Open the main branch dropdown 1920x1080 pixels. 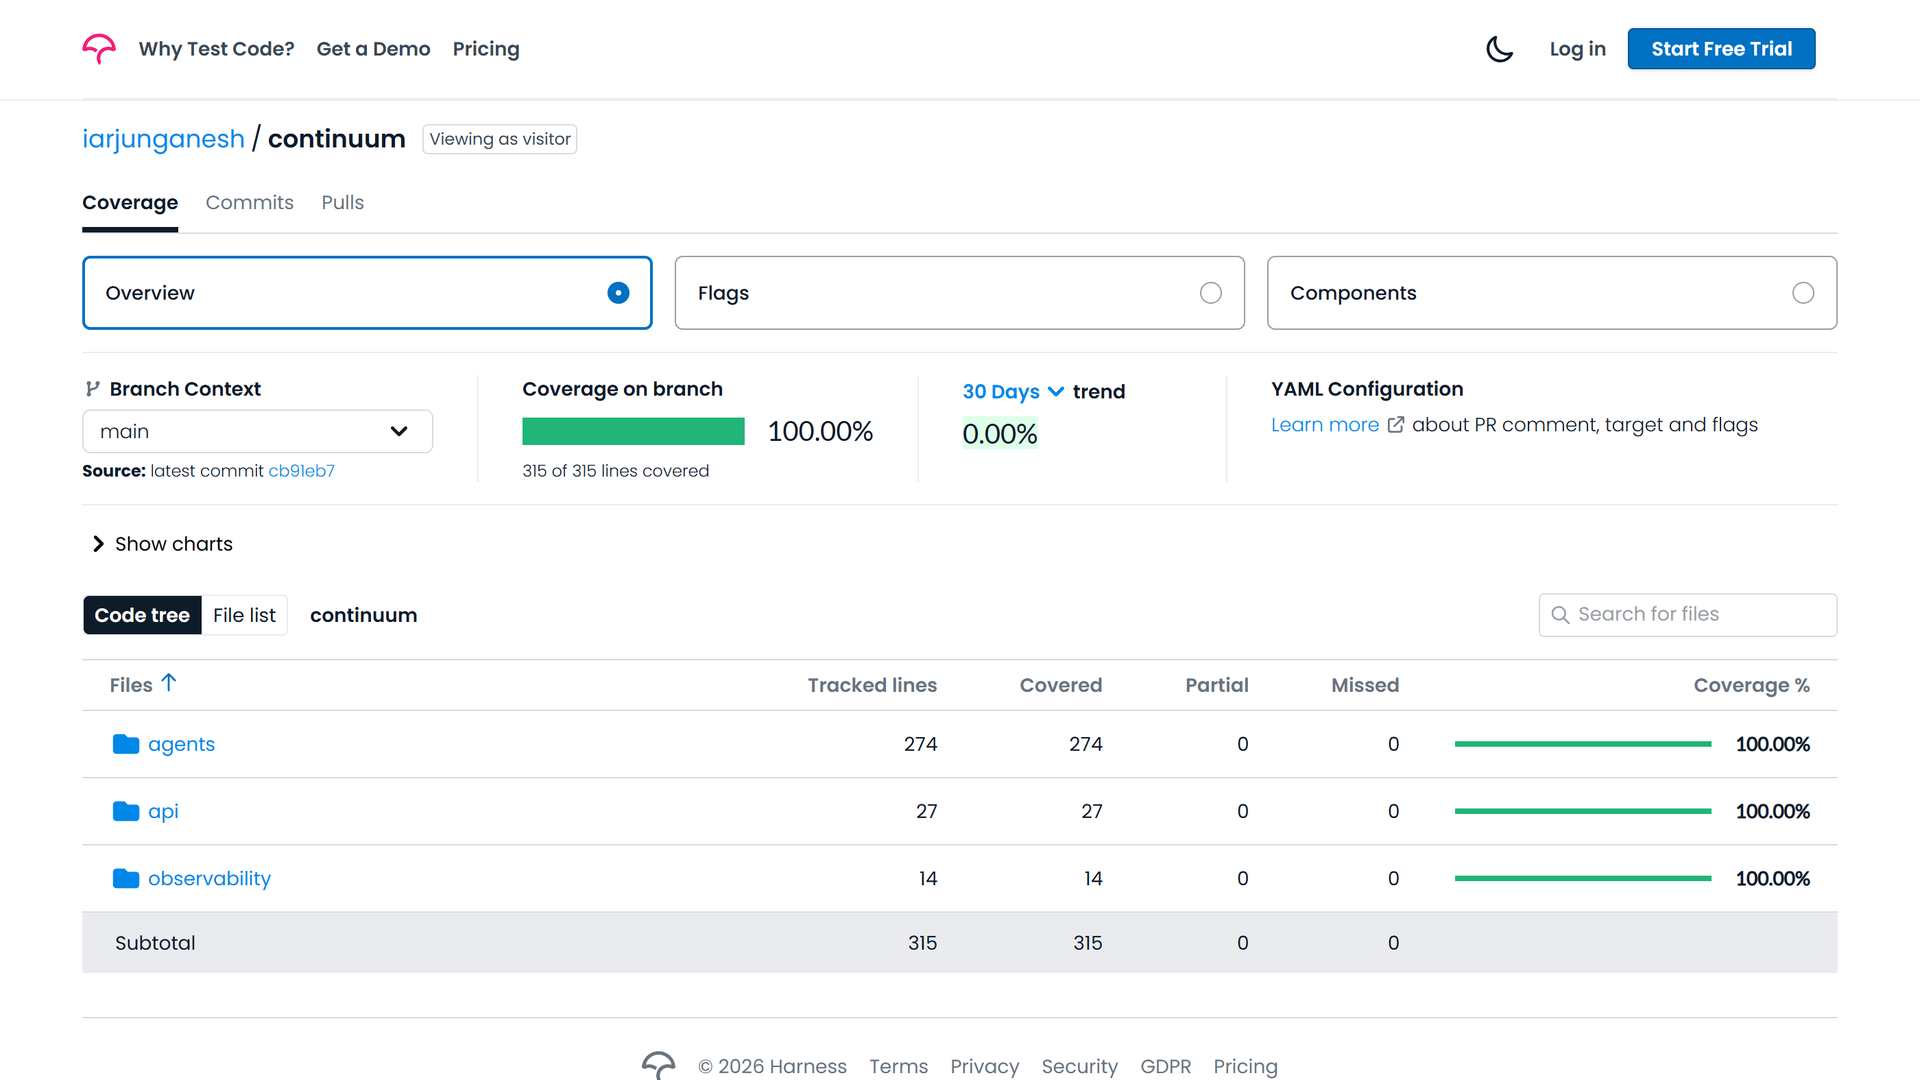point(257,431)
